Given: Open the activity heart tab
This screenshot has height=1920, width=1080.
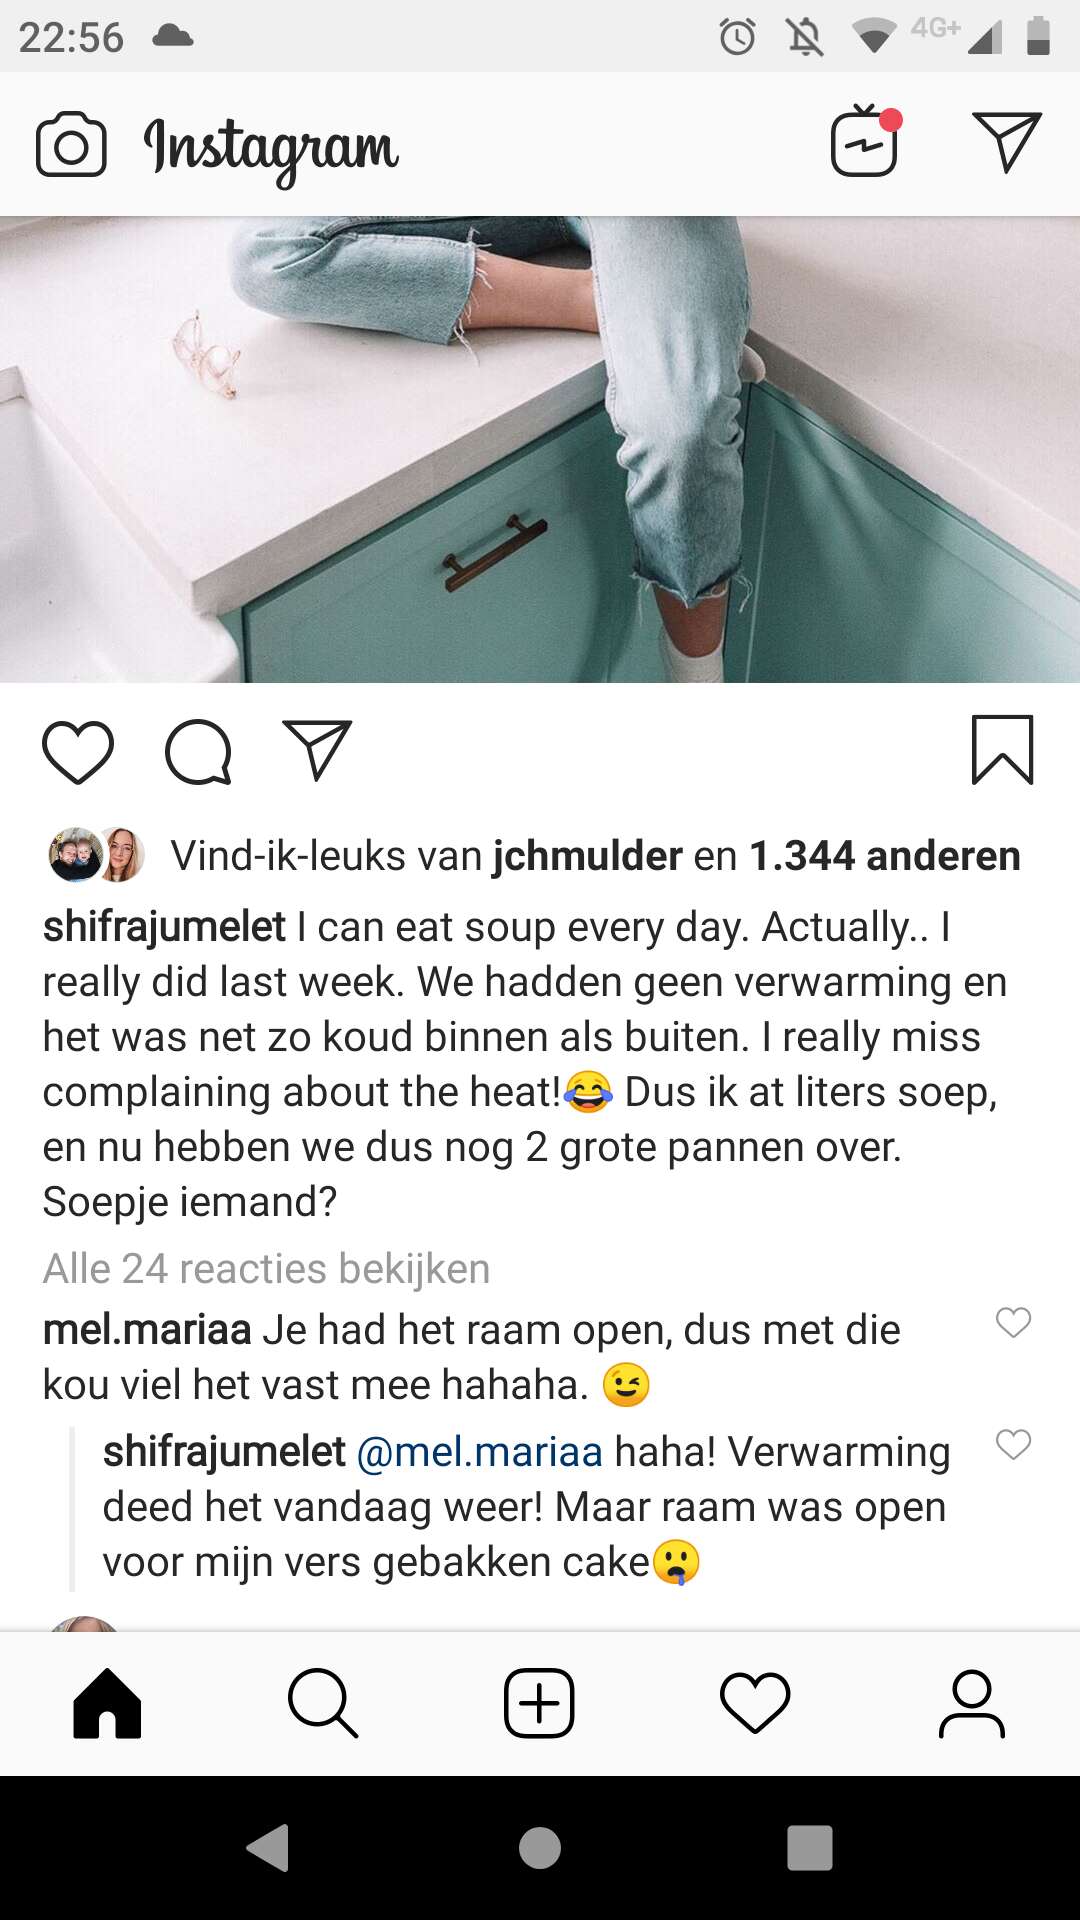Looking at the screenshot, I should point(755,1703).
